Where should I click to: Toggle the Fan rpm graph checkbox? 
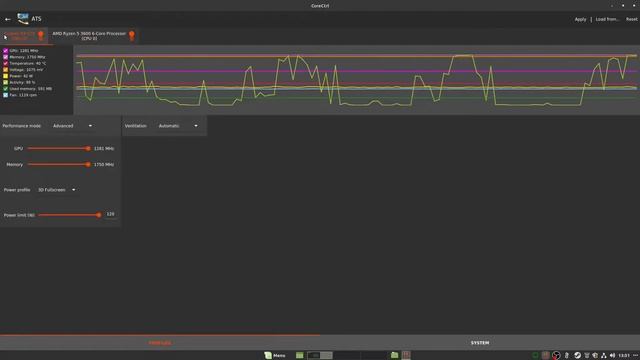[x=6, y=95]
